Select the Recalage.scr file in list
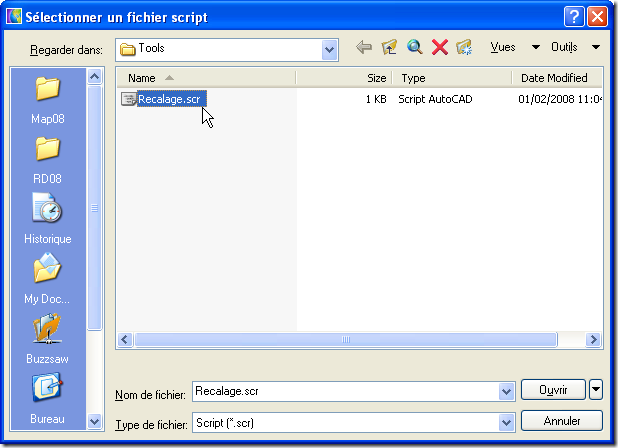 pyautogui.click(x=170, y=98)
